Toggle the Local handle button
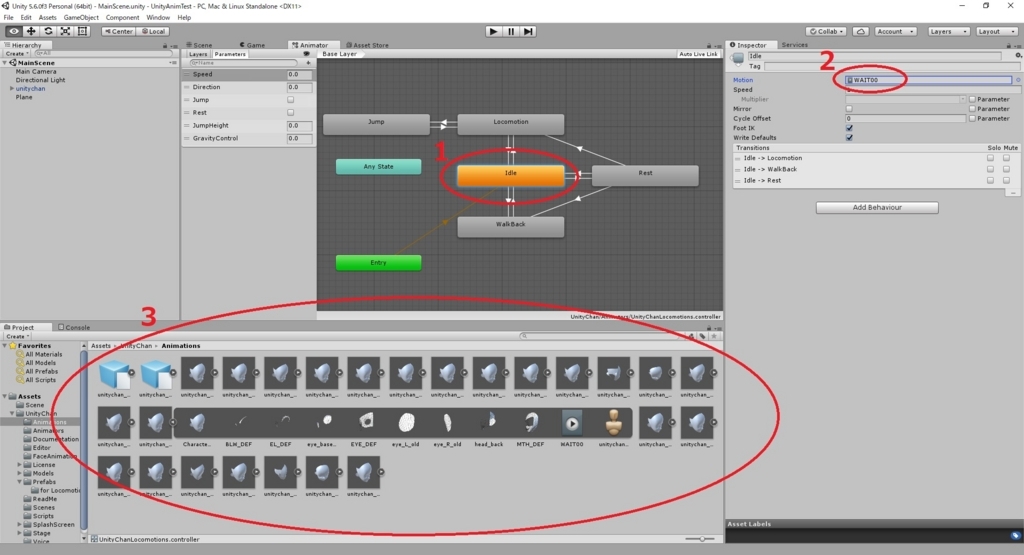1024x555 pixels. [153, 31]
